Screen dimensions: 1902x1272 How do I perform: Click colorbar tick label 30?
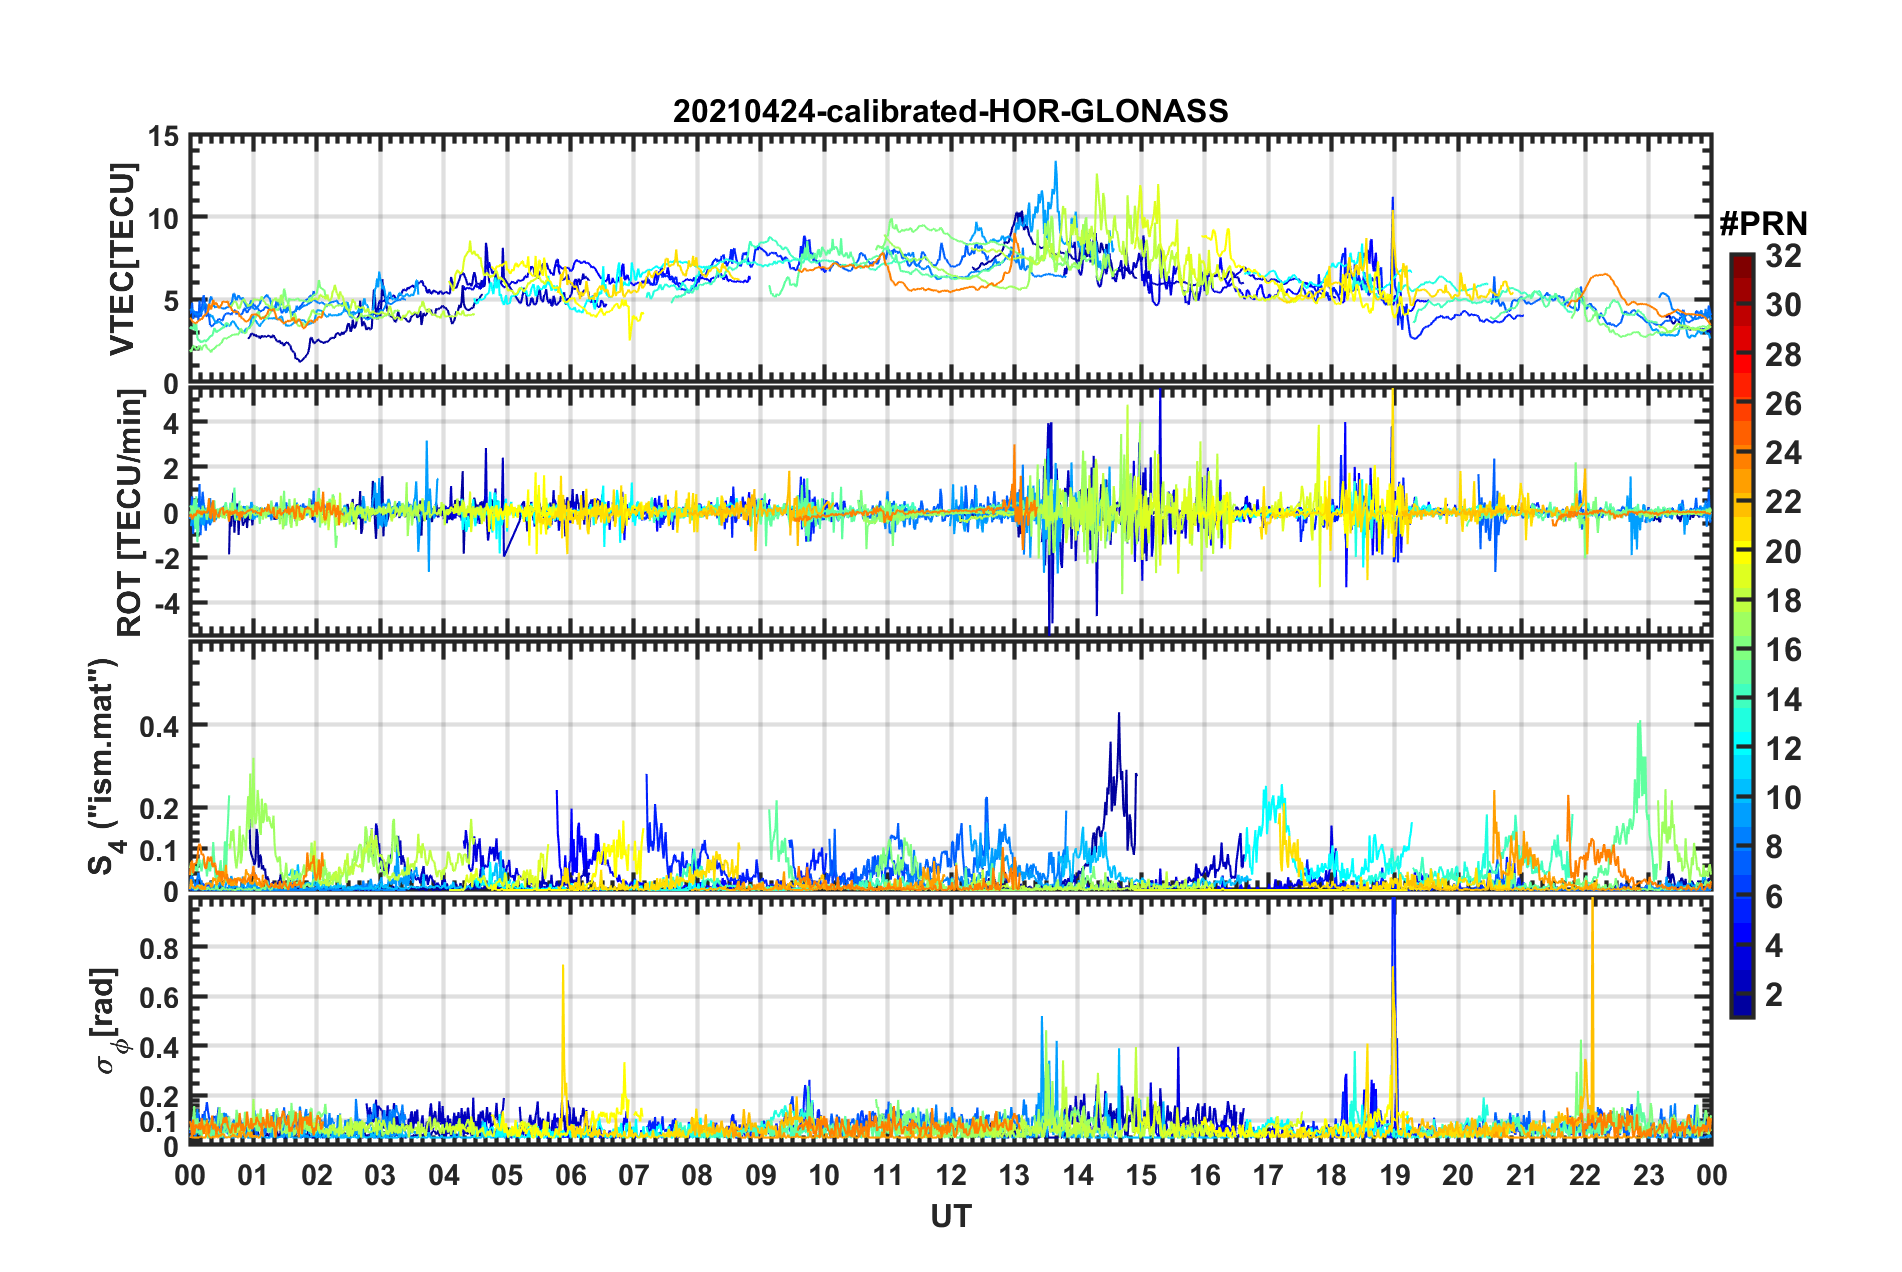[x=1783, y=305]
